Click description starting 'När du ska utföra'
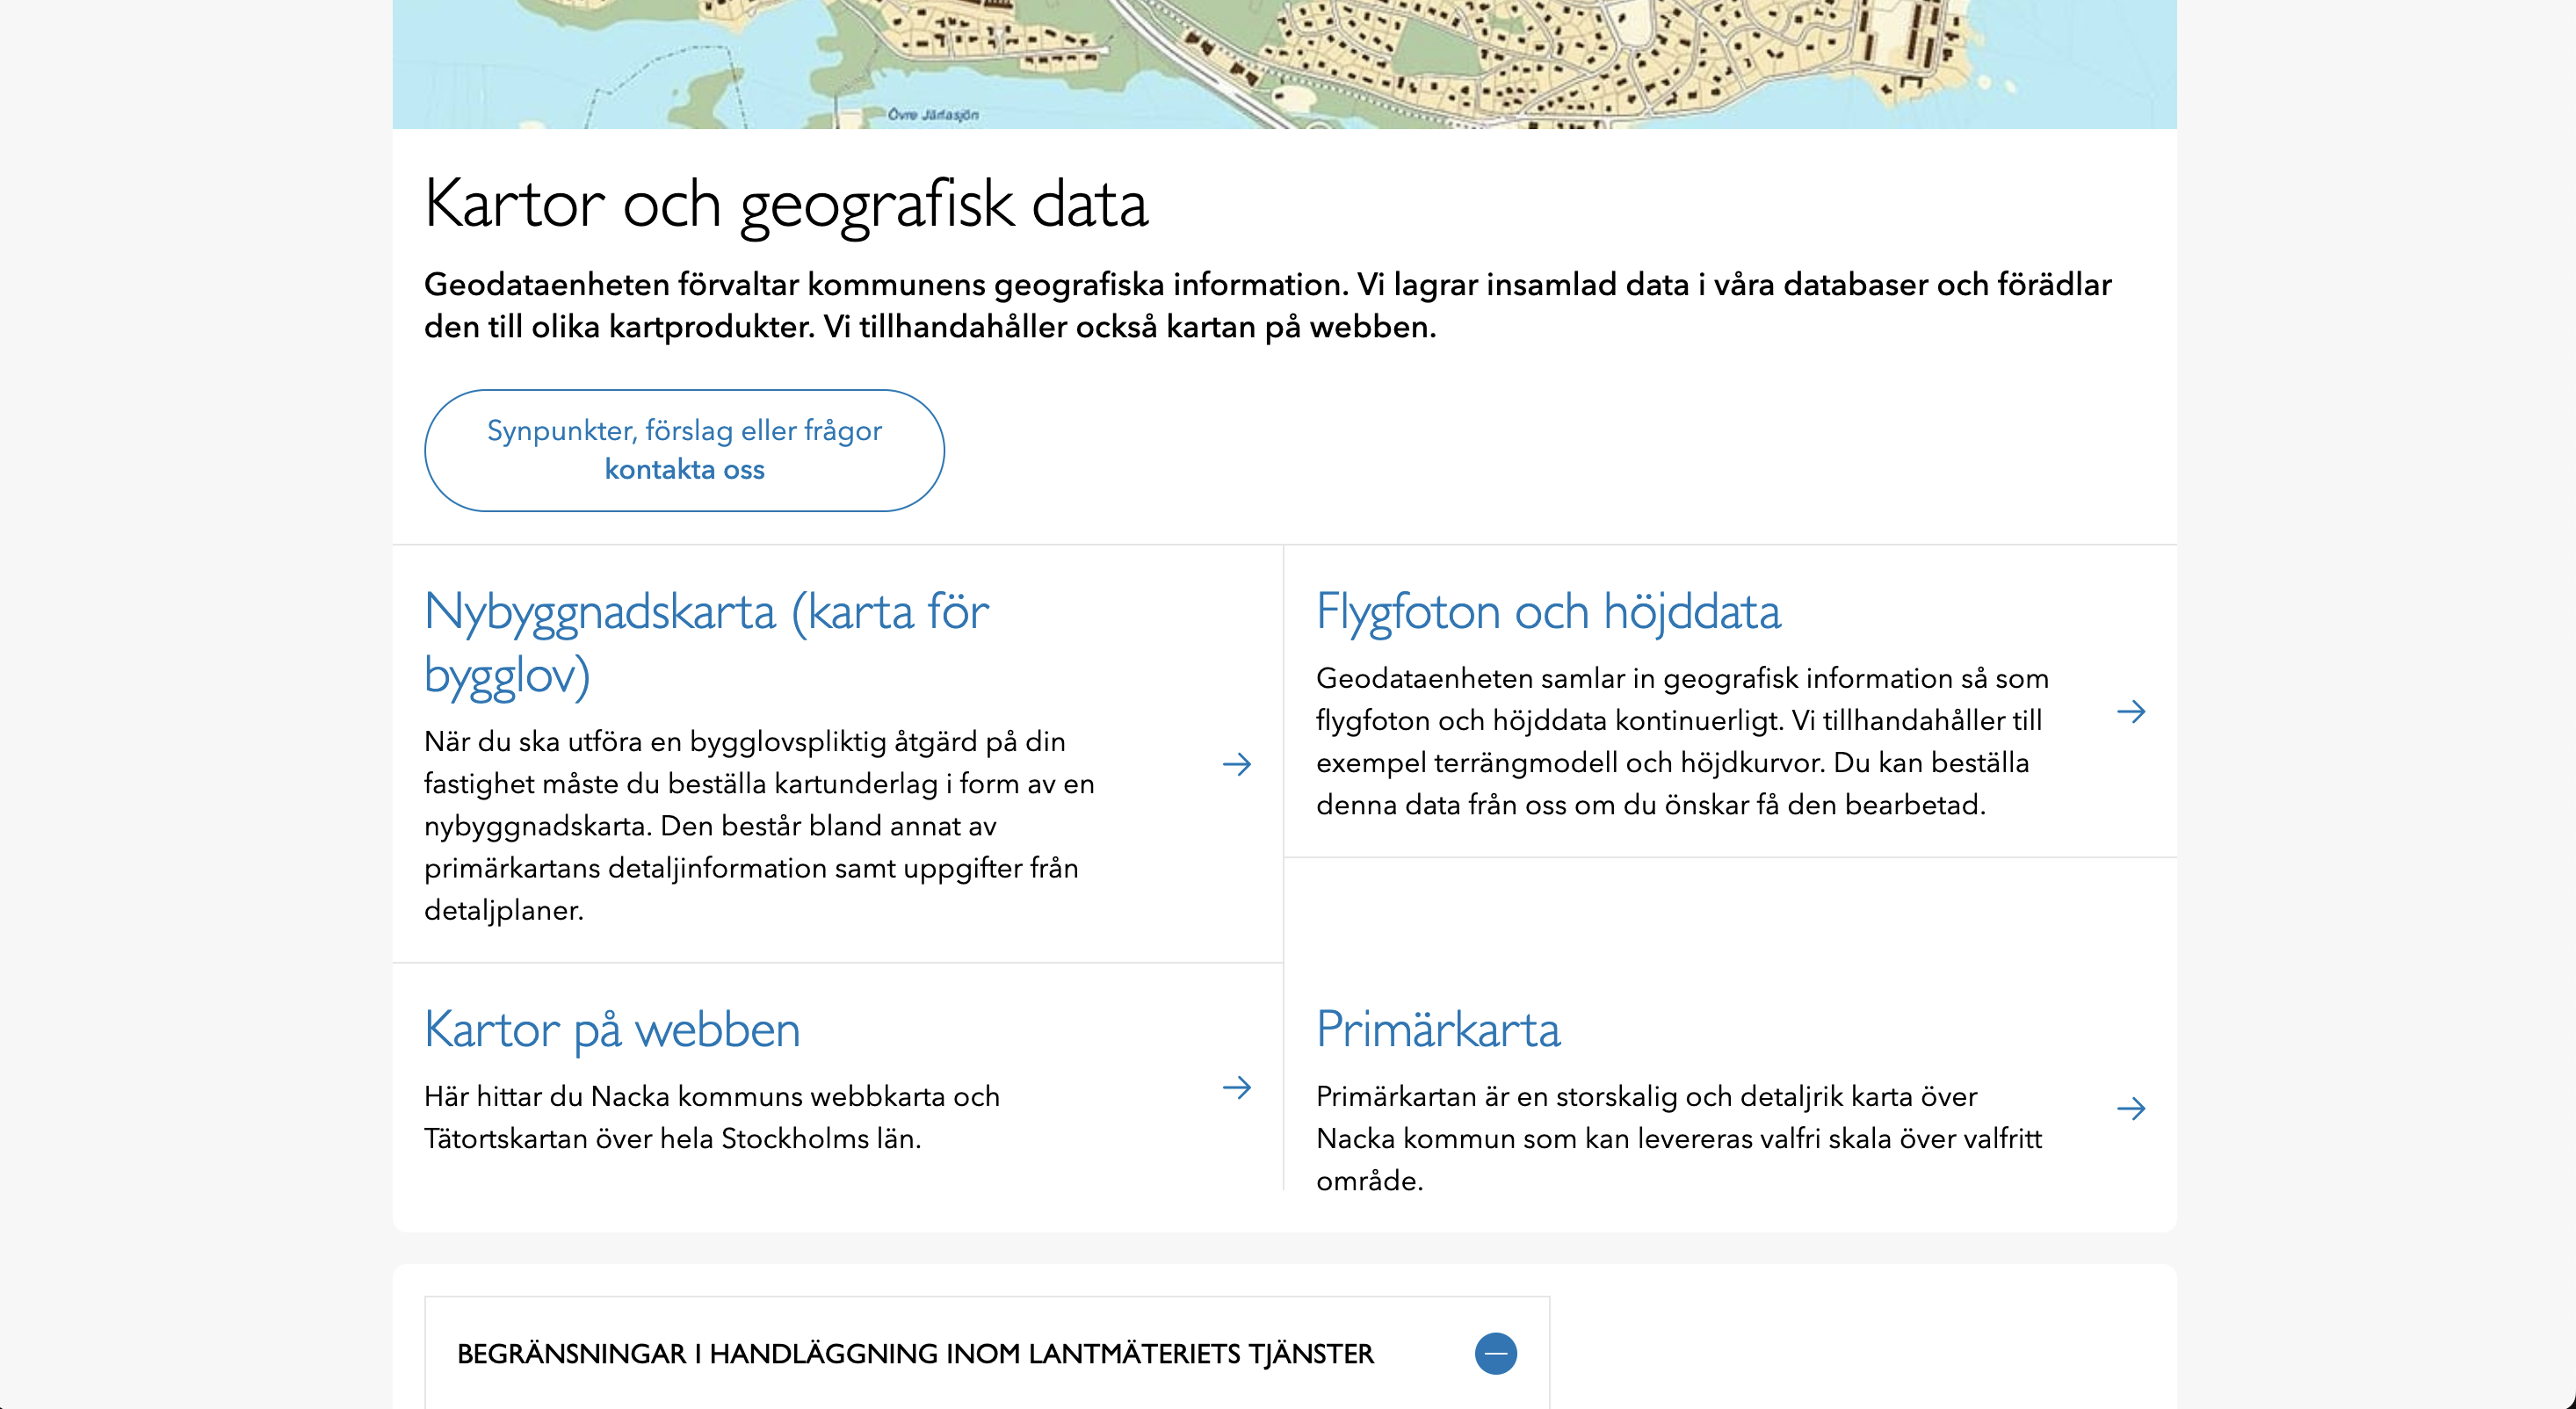This screenshot has height=1409, width=2576. tap(760, 825)
